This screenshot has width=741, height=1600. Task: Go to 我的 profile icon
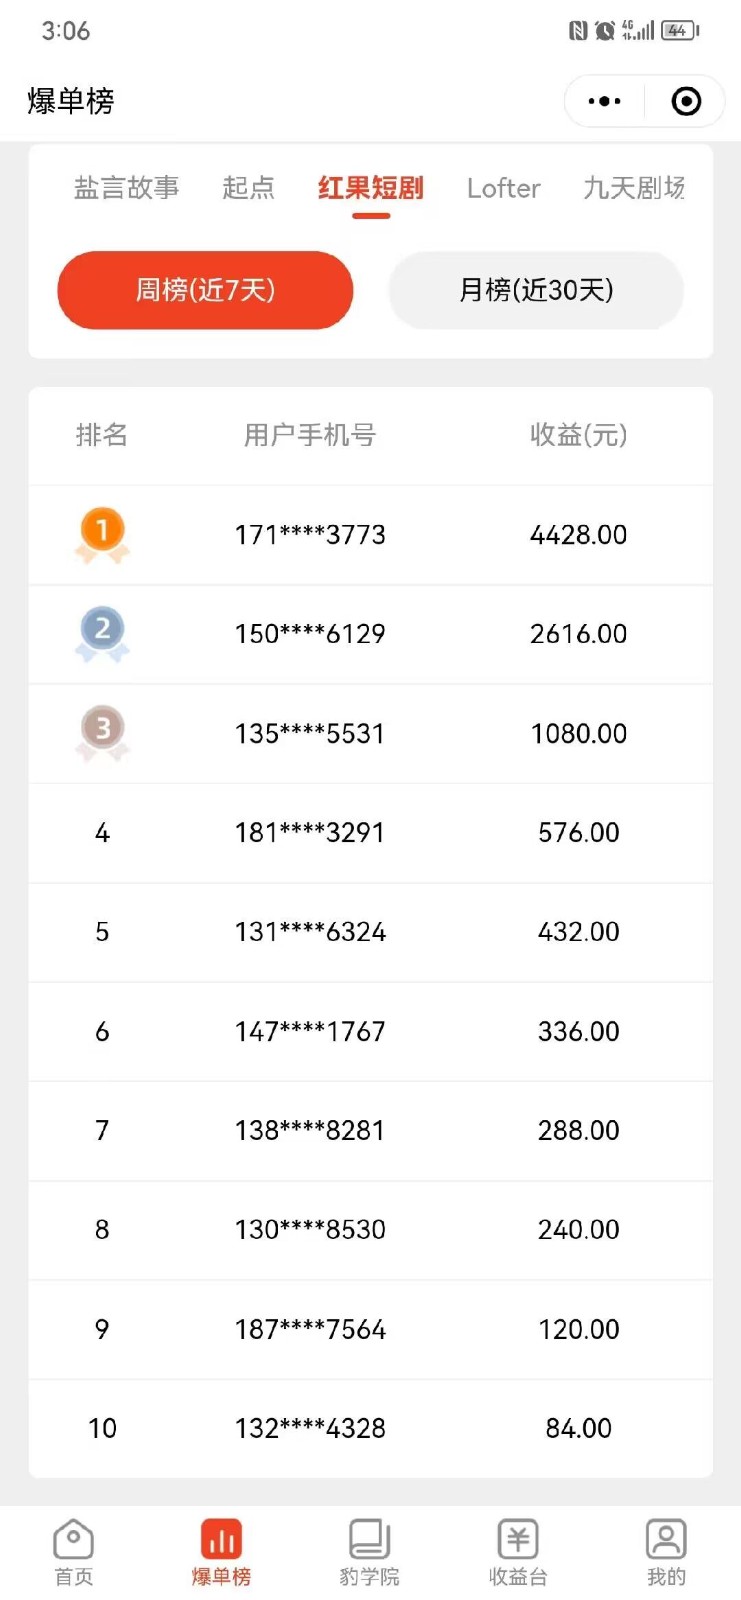coord(666,1541)
